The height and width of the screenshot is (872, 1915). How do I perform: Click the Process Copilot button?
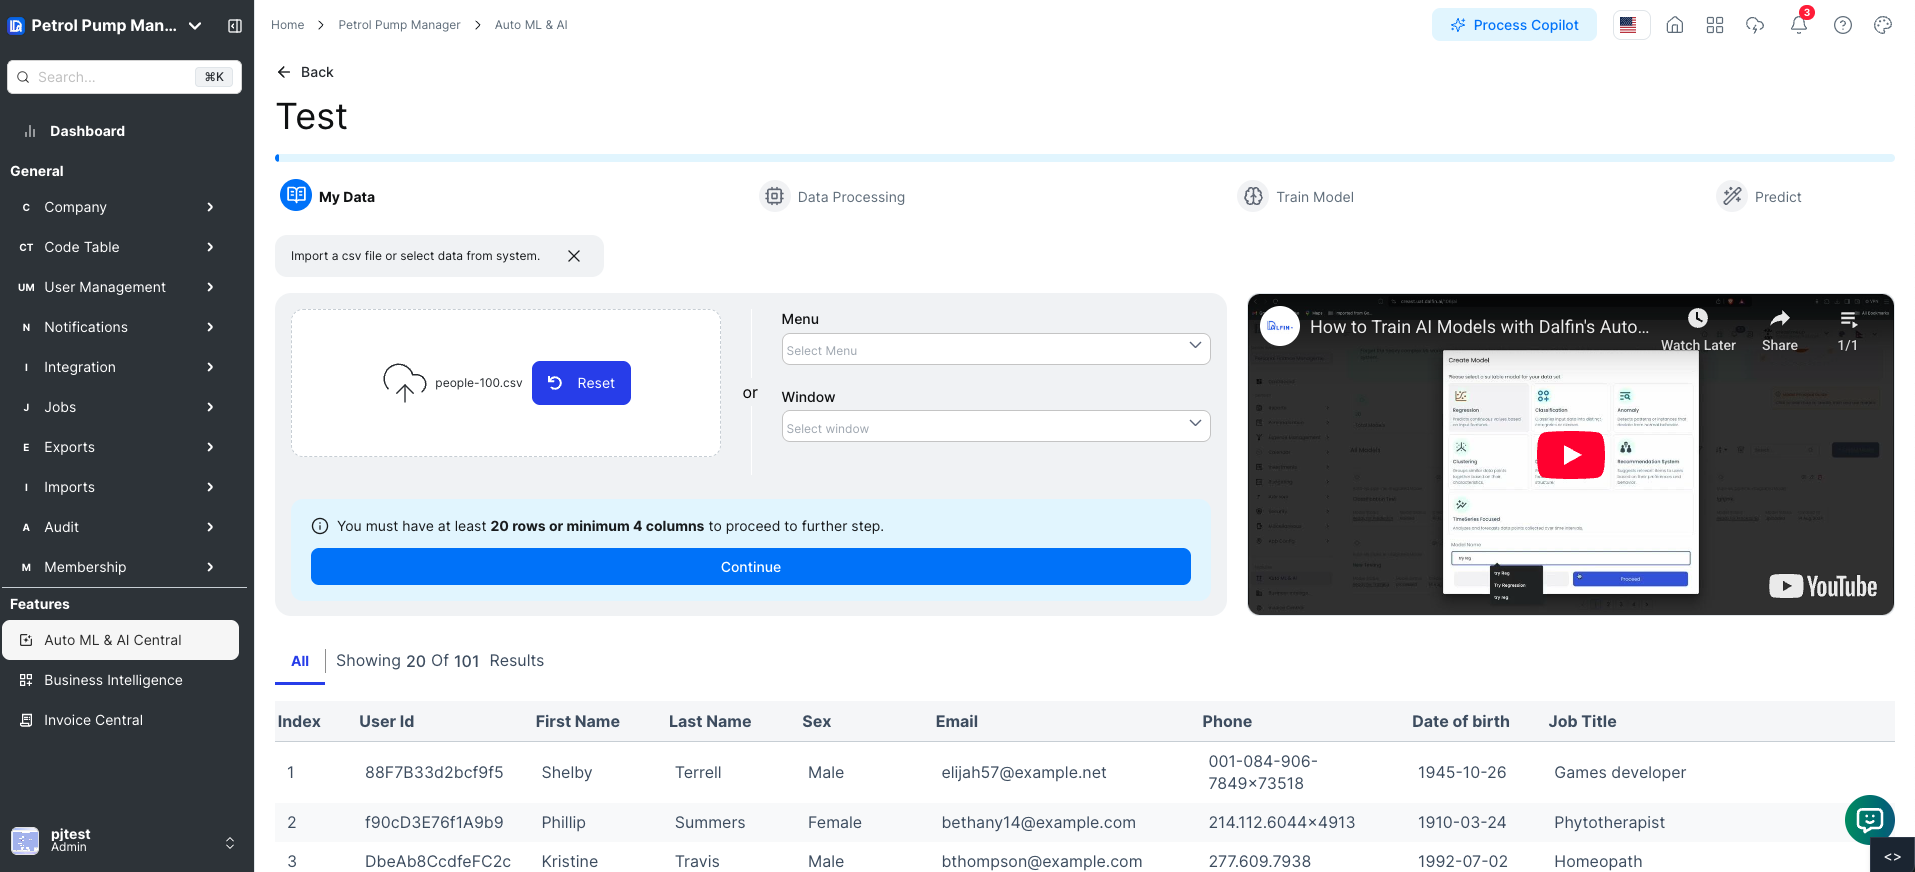point(1514,25)
